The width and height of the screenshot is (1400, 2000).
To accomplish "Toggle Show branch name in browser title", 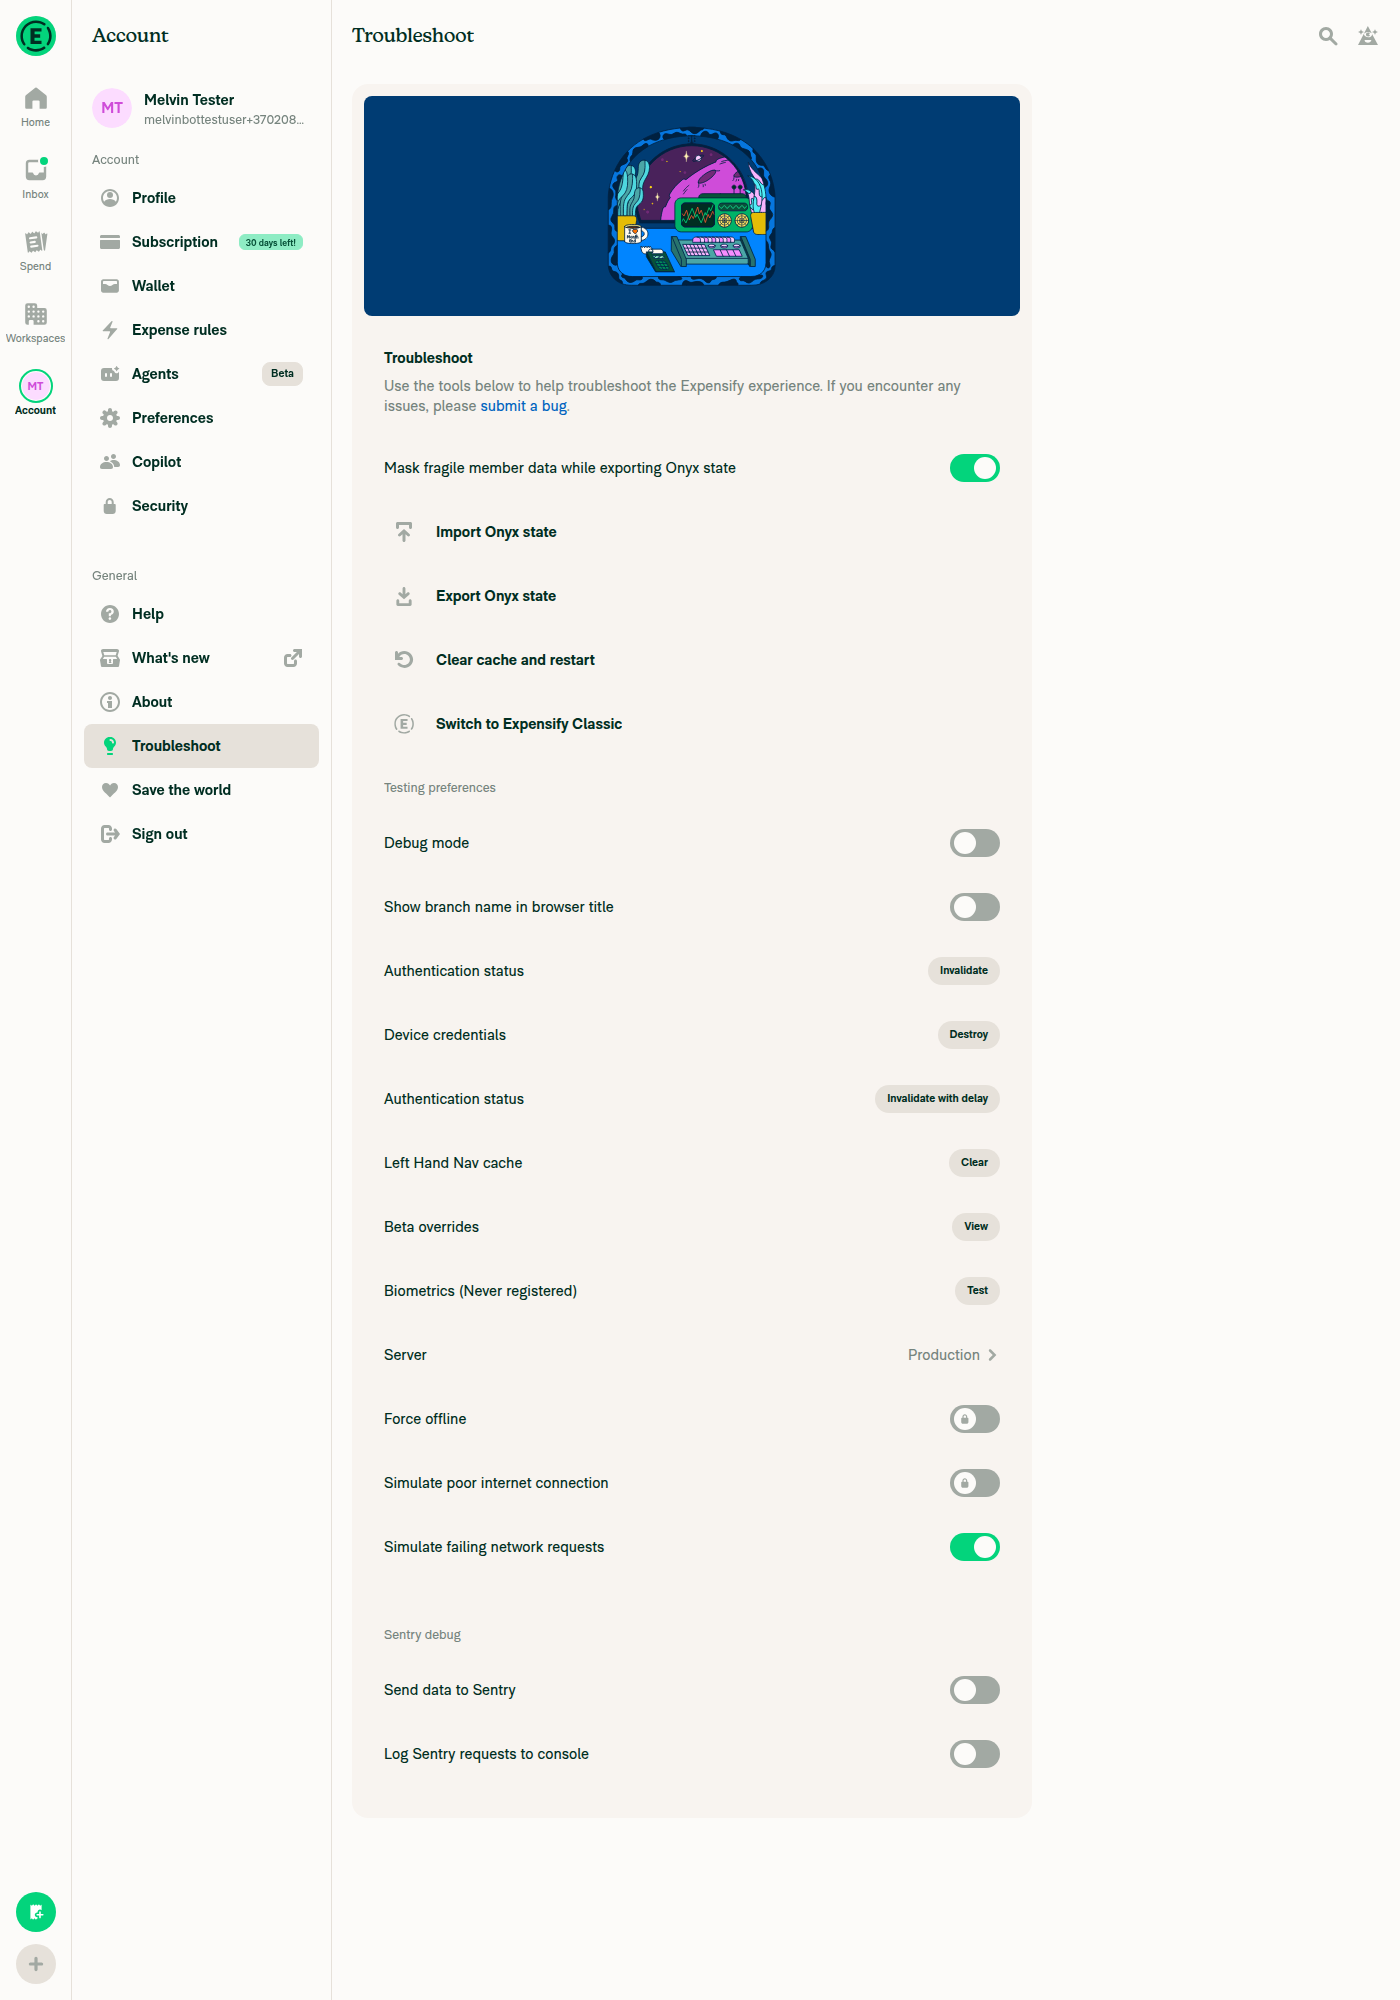I will pyautogui.click(x=975, y=907).
